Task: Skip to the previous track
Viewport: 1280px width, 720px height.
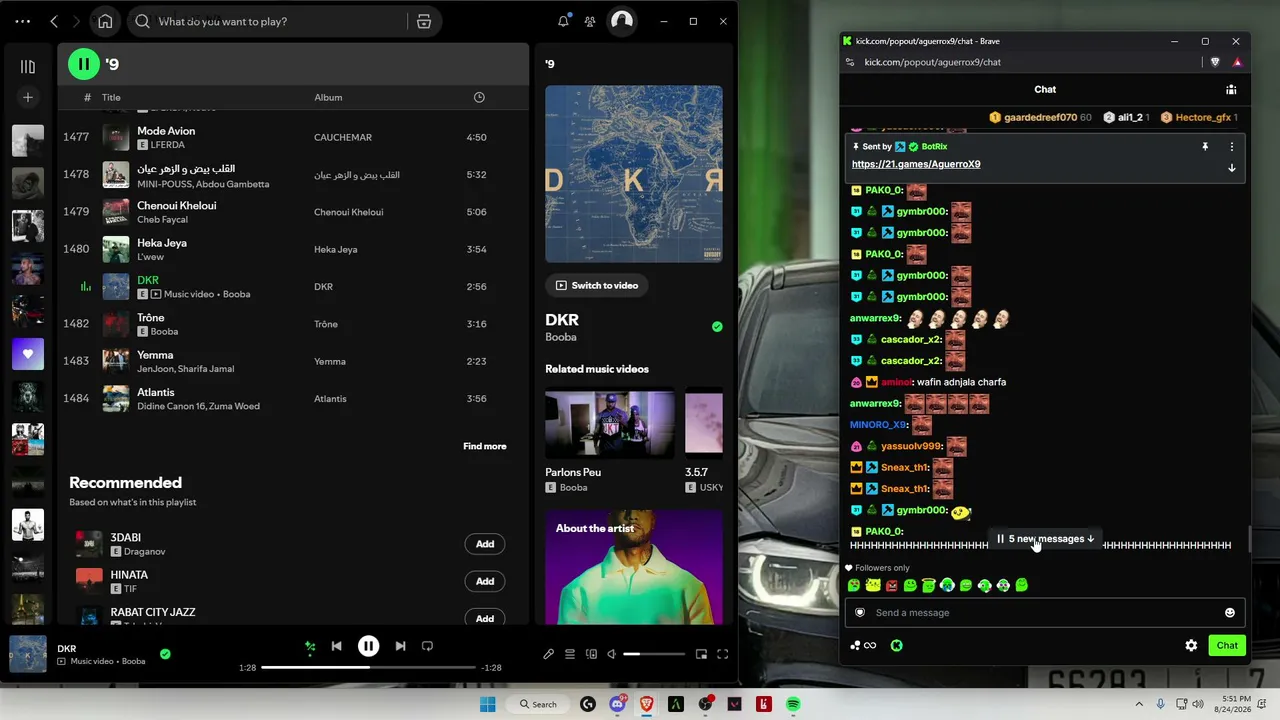Action: click(337, 646)
